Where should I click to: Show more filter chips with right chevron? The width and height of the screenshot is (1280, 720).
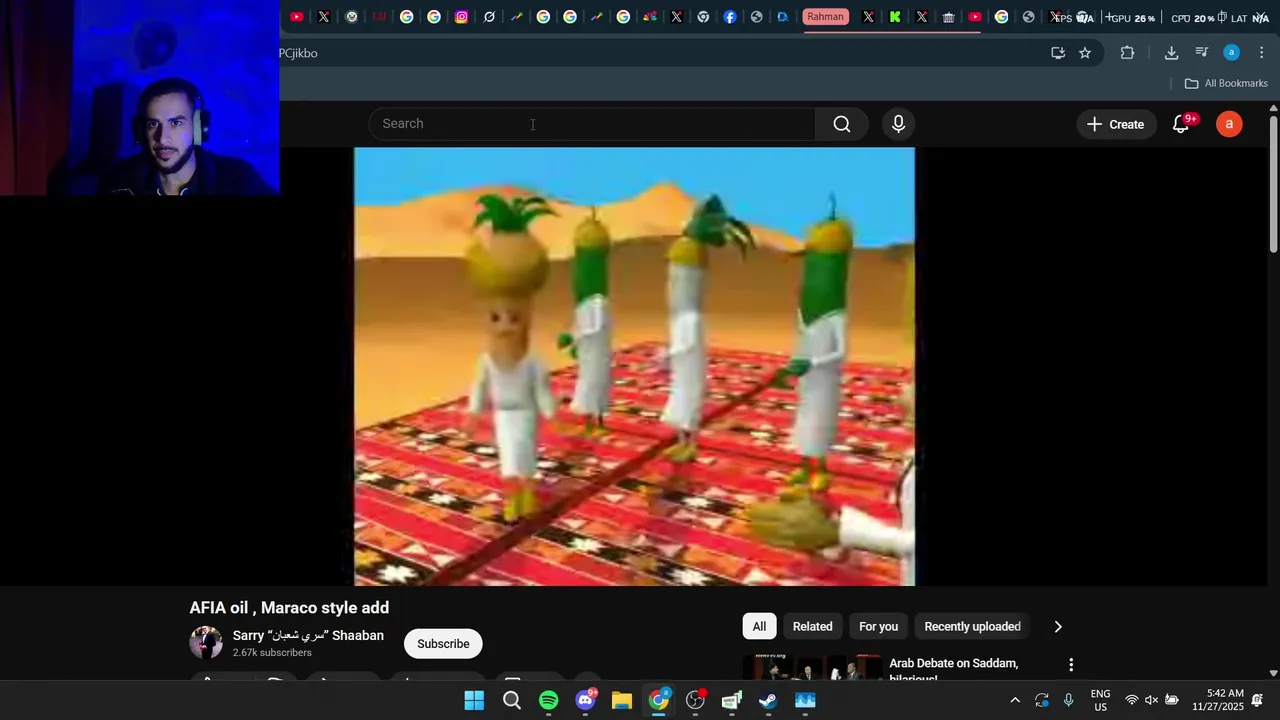click(1058, 627)
